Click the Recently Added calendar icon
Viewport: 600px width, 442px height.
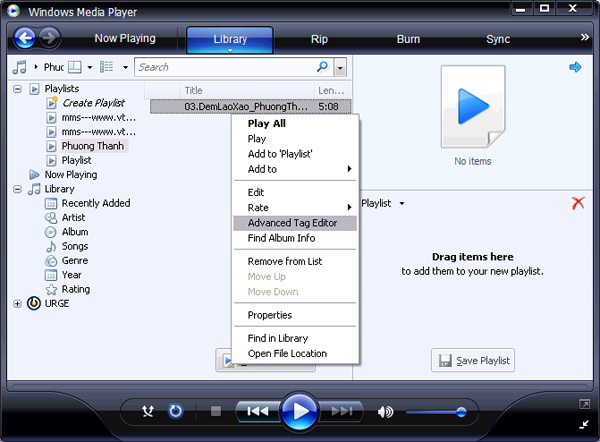51,203
